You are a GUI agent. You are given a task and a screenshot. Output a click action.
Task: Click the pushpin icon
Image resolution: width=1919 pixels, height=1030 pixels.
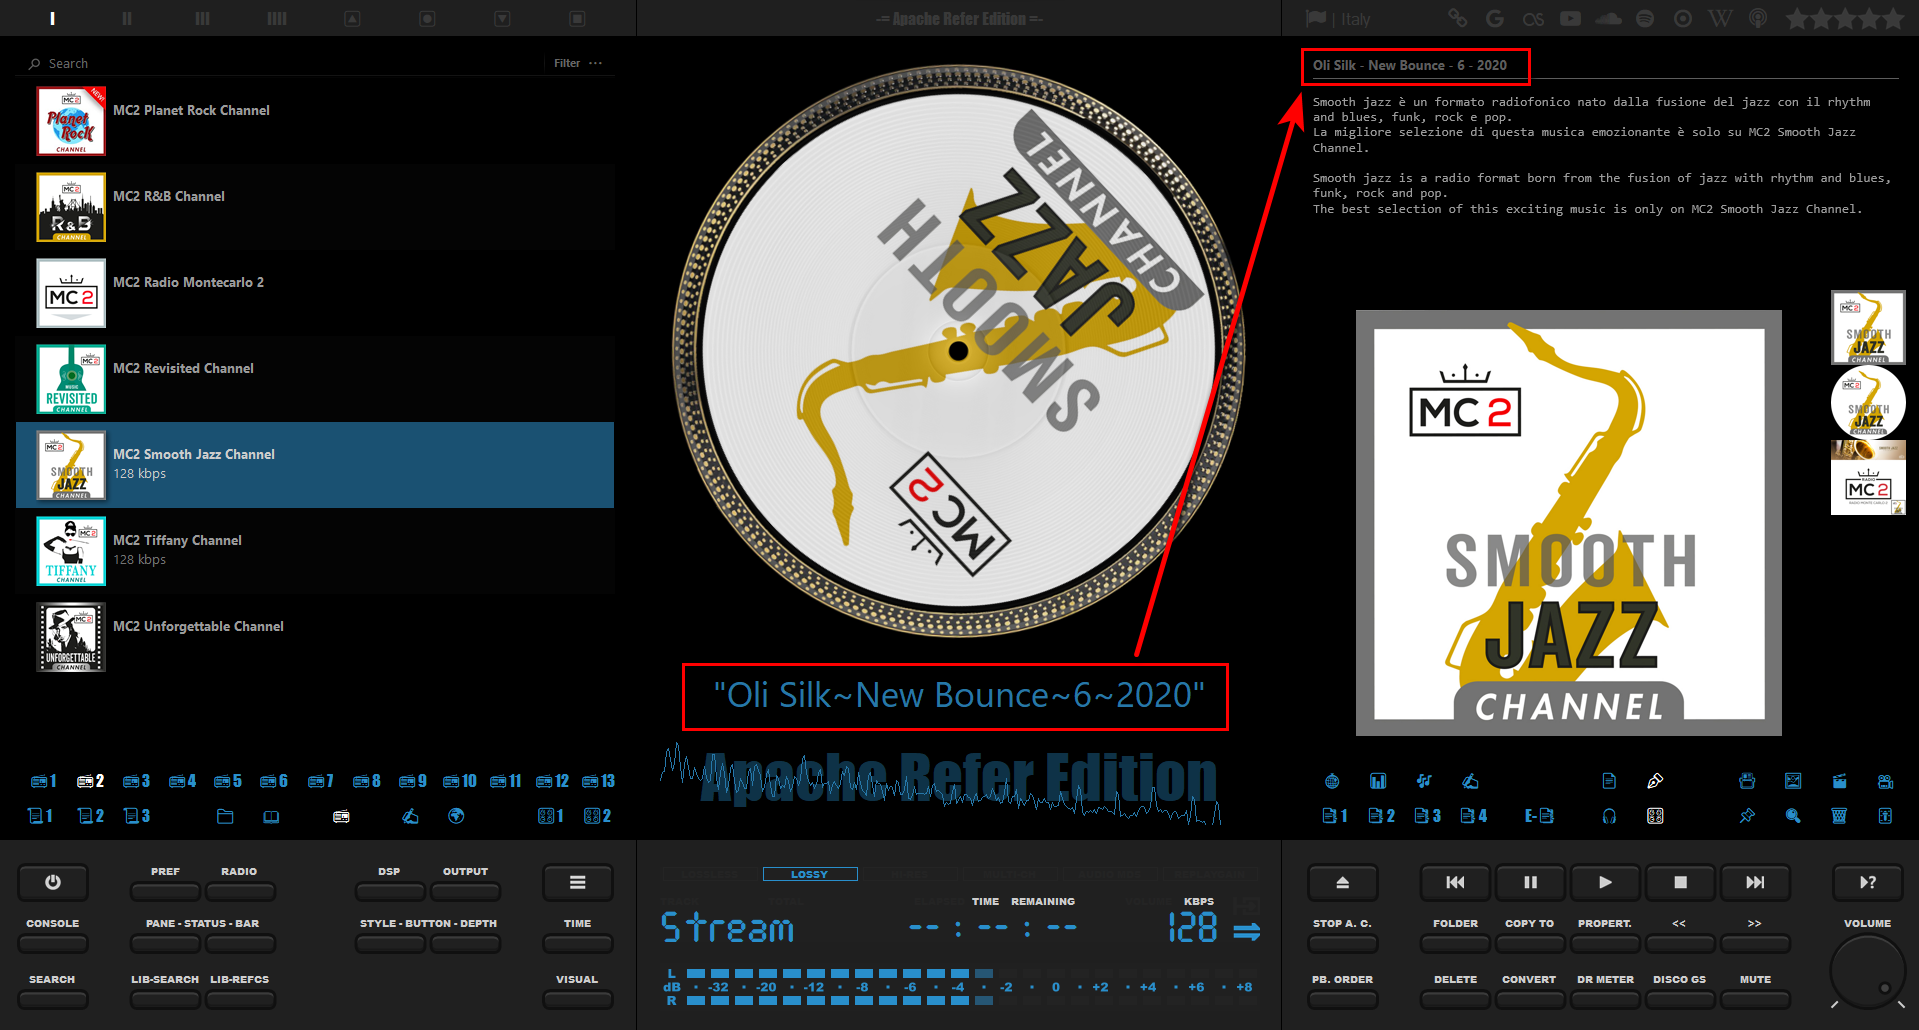pyautogui.click(x=1747, y=816)
